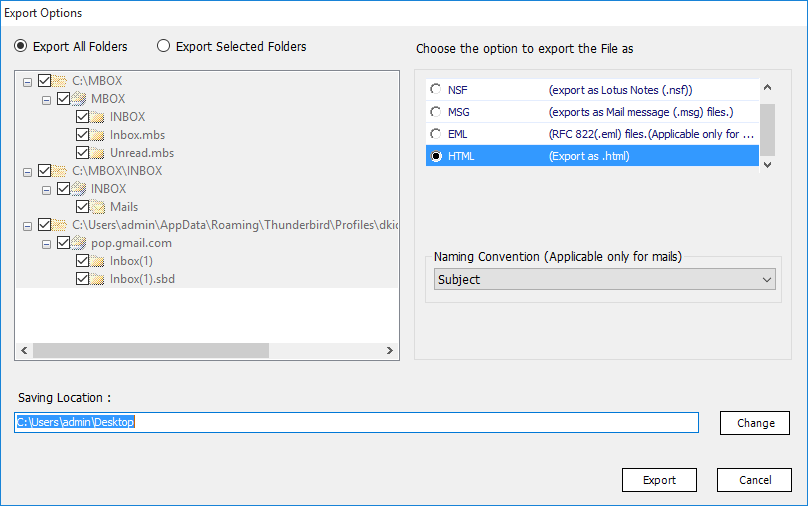Click the pop.gmail.com mailbox icon

pos(80,243)
